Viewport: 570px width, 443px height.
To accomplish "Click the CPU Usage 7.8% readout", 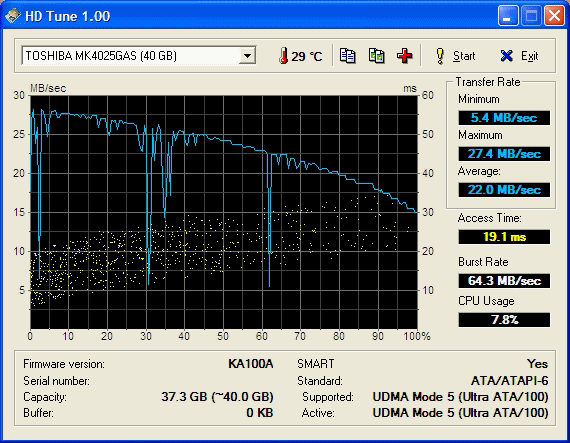I will [x=504, y=320].
